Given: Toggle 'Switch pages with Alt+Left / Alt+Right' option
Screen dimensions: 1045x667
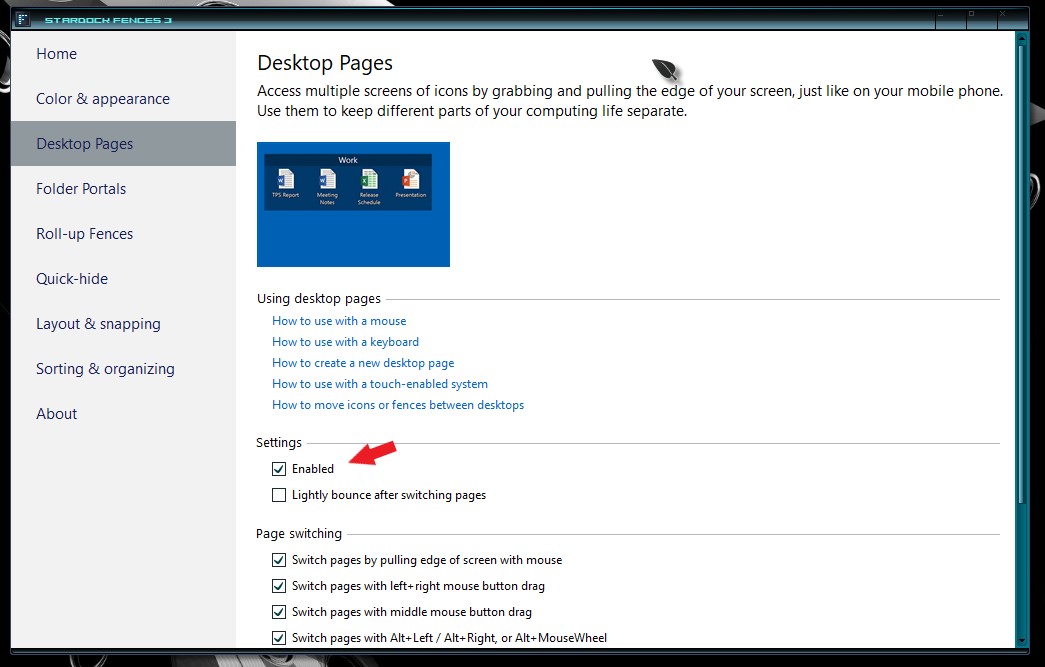Looking at the screenshot, I should [x=279, y=638].
